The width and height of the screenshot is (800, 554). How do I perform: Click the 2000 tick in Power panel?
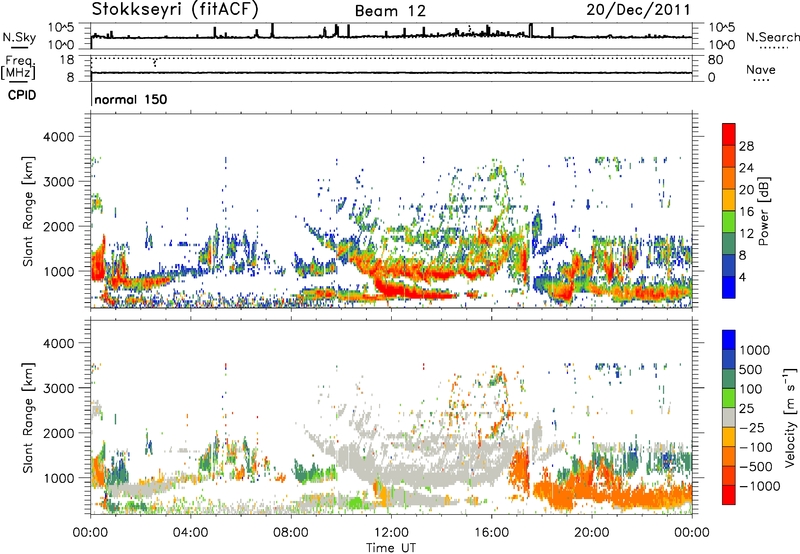point(59,226)
